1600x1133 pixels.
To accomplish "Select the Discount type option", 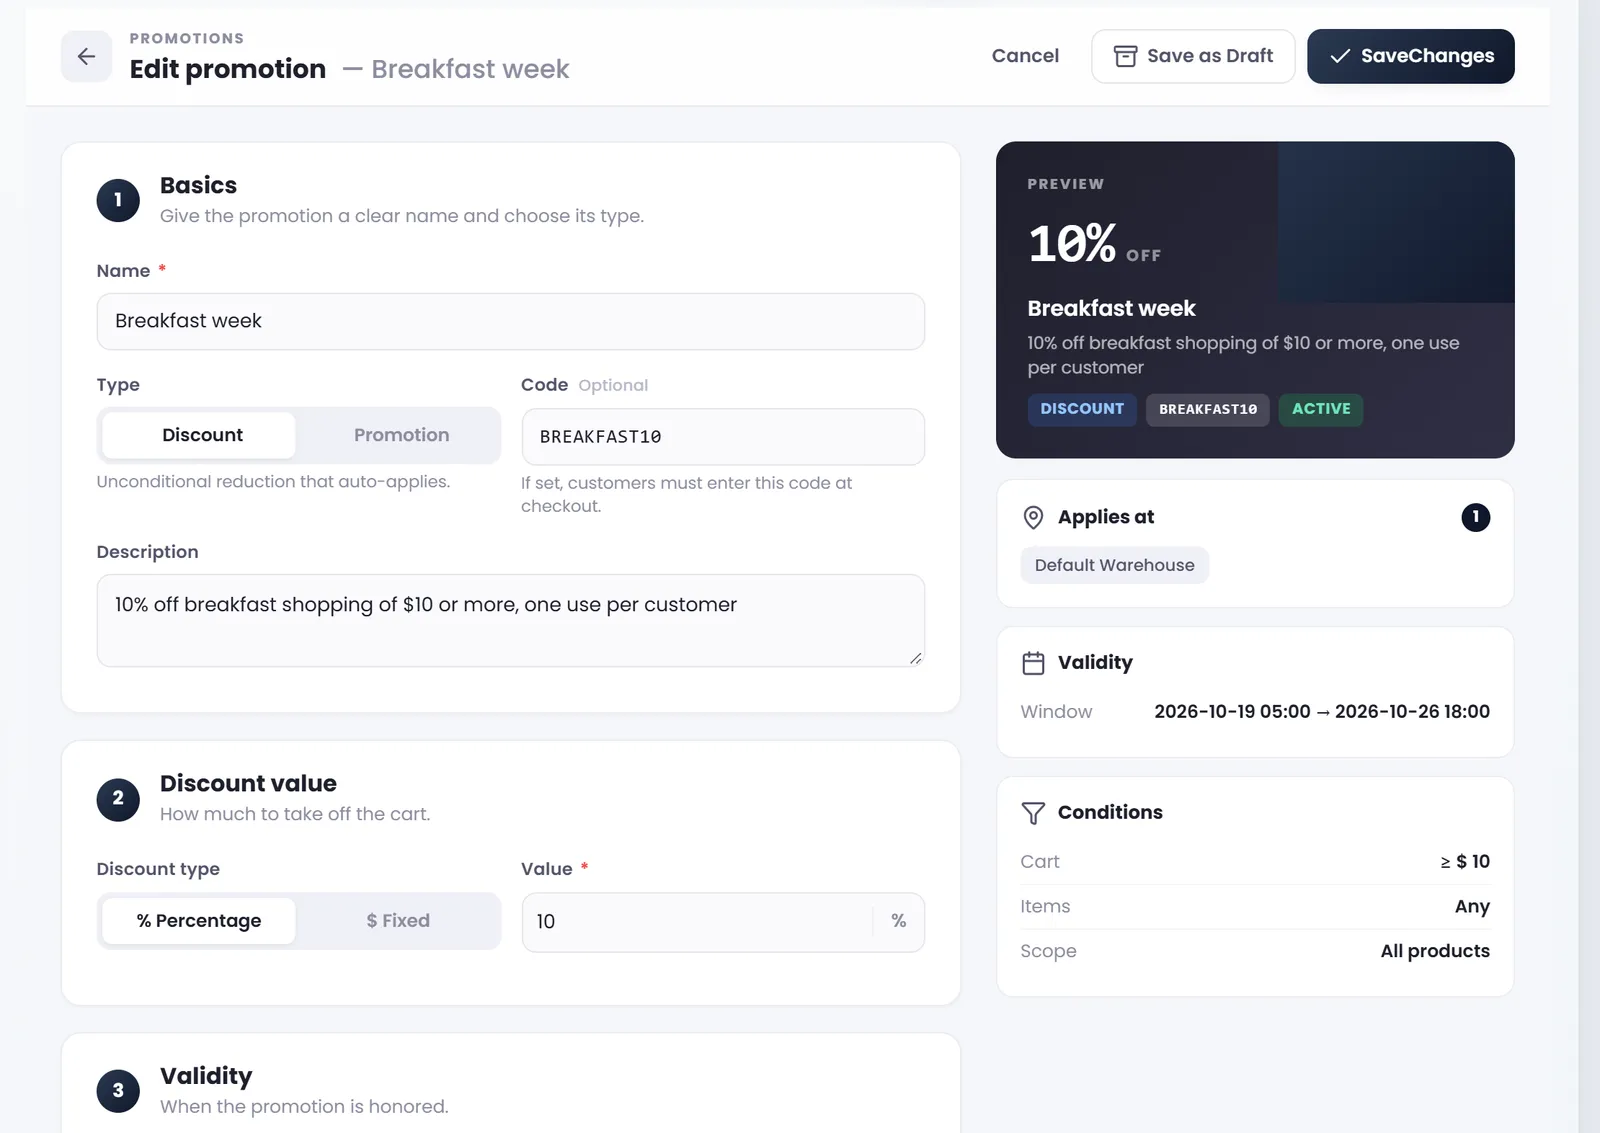I will [199, 435].
